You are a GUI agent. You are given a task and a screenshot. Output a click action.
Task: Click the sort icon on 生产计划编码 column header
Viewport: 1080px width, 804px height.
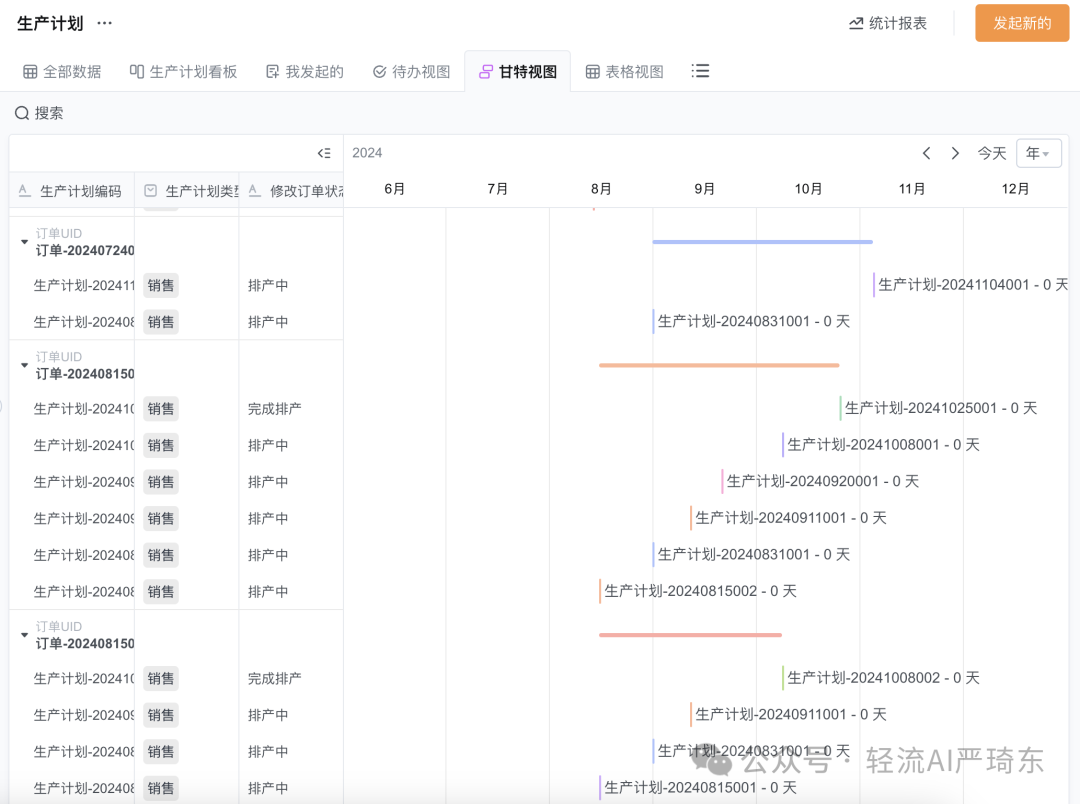pos(22,191)
